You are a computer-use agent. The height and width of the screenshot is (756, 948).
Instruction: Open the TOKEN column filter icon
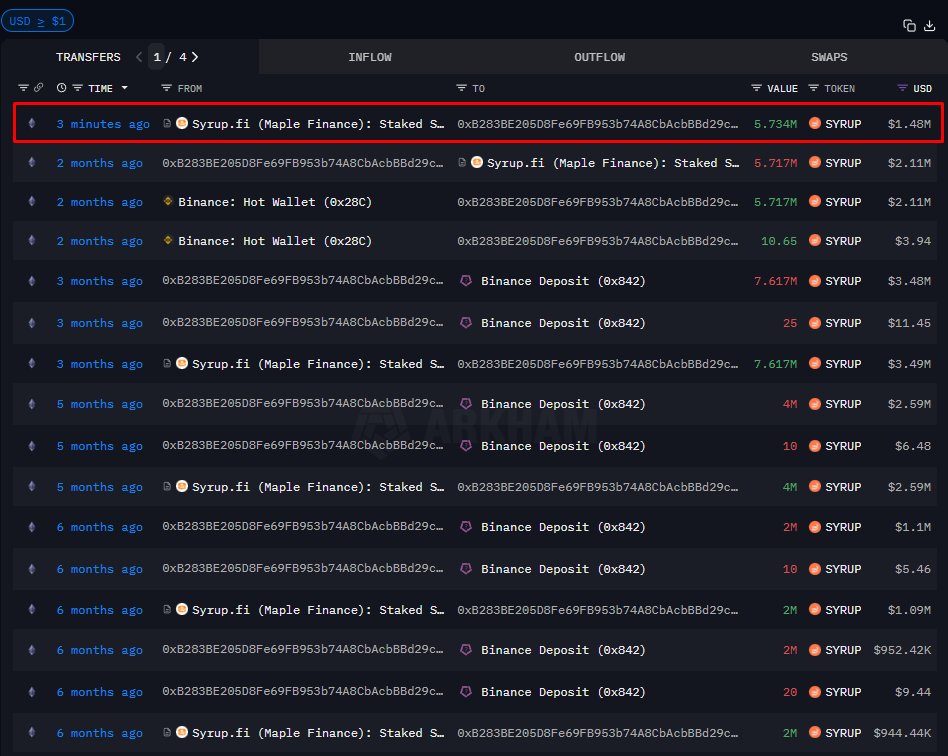tap(813, 88)
